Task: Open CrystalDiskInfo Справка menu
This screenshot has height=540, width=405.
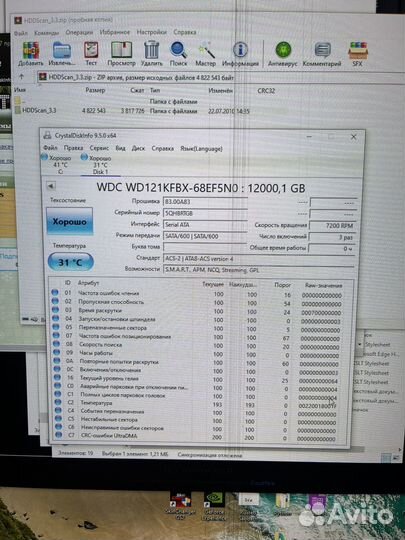Action: (x=163, y=148)
